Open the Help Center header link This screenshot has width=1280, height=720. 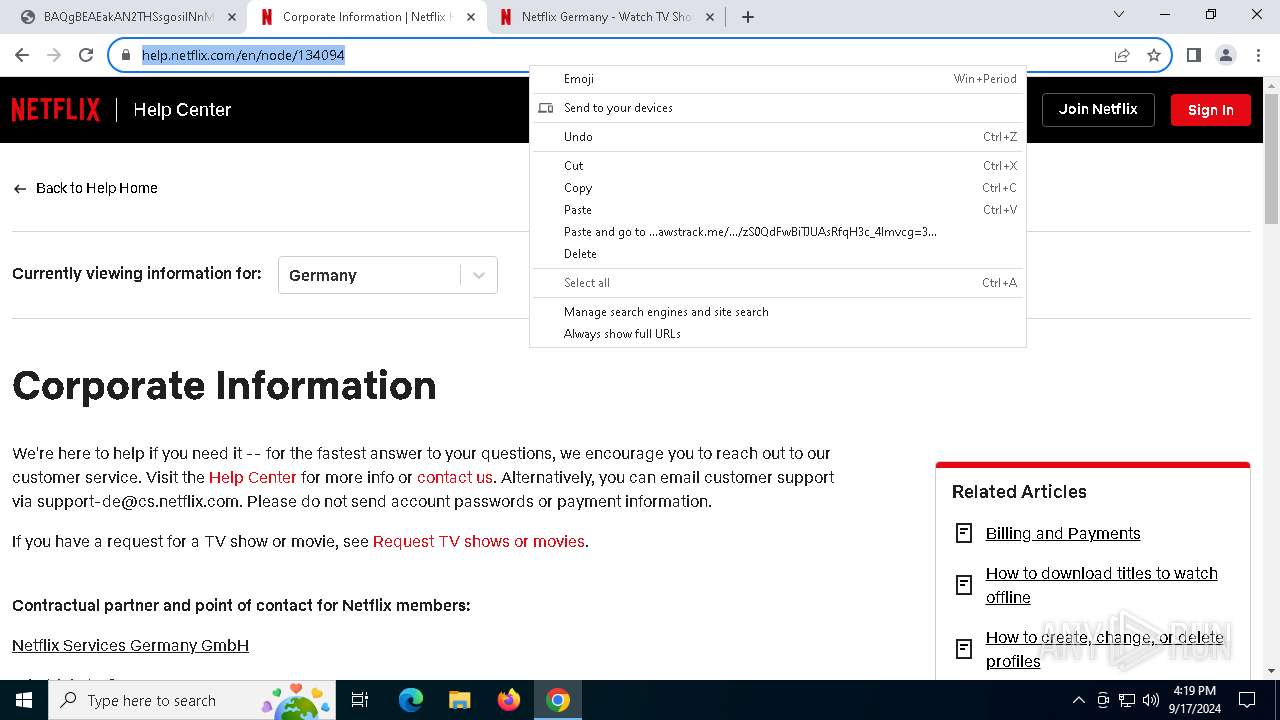click(182, 110)
